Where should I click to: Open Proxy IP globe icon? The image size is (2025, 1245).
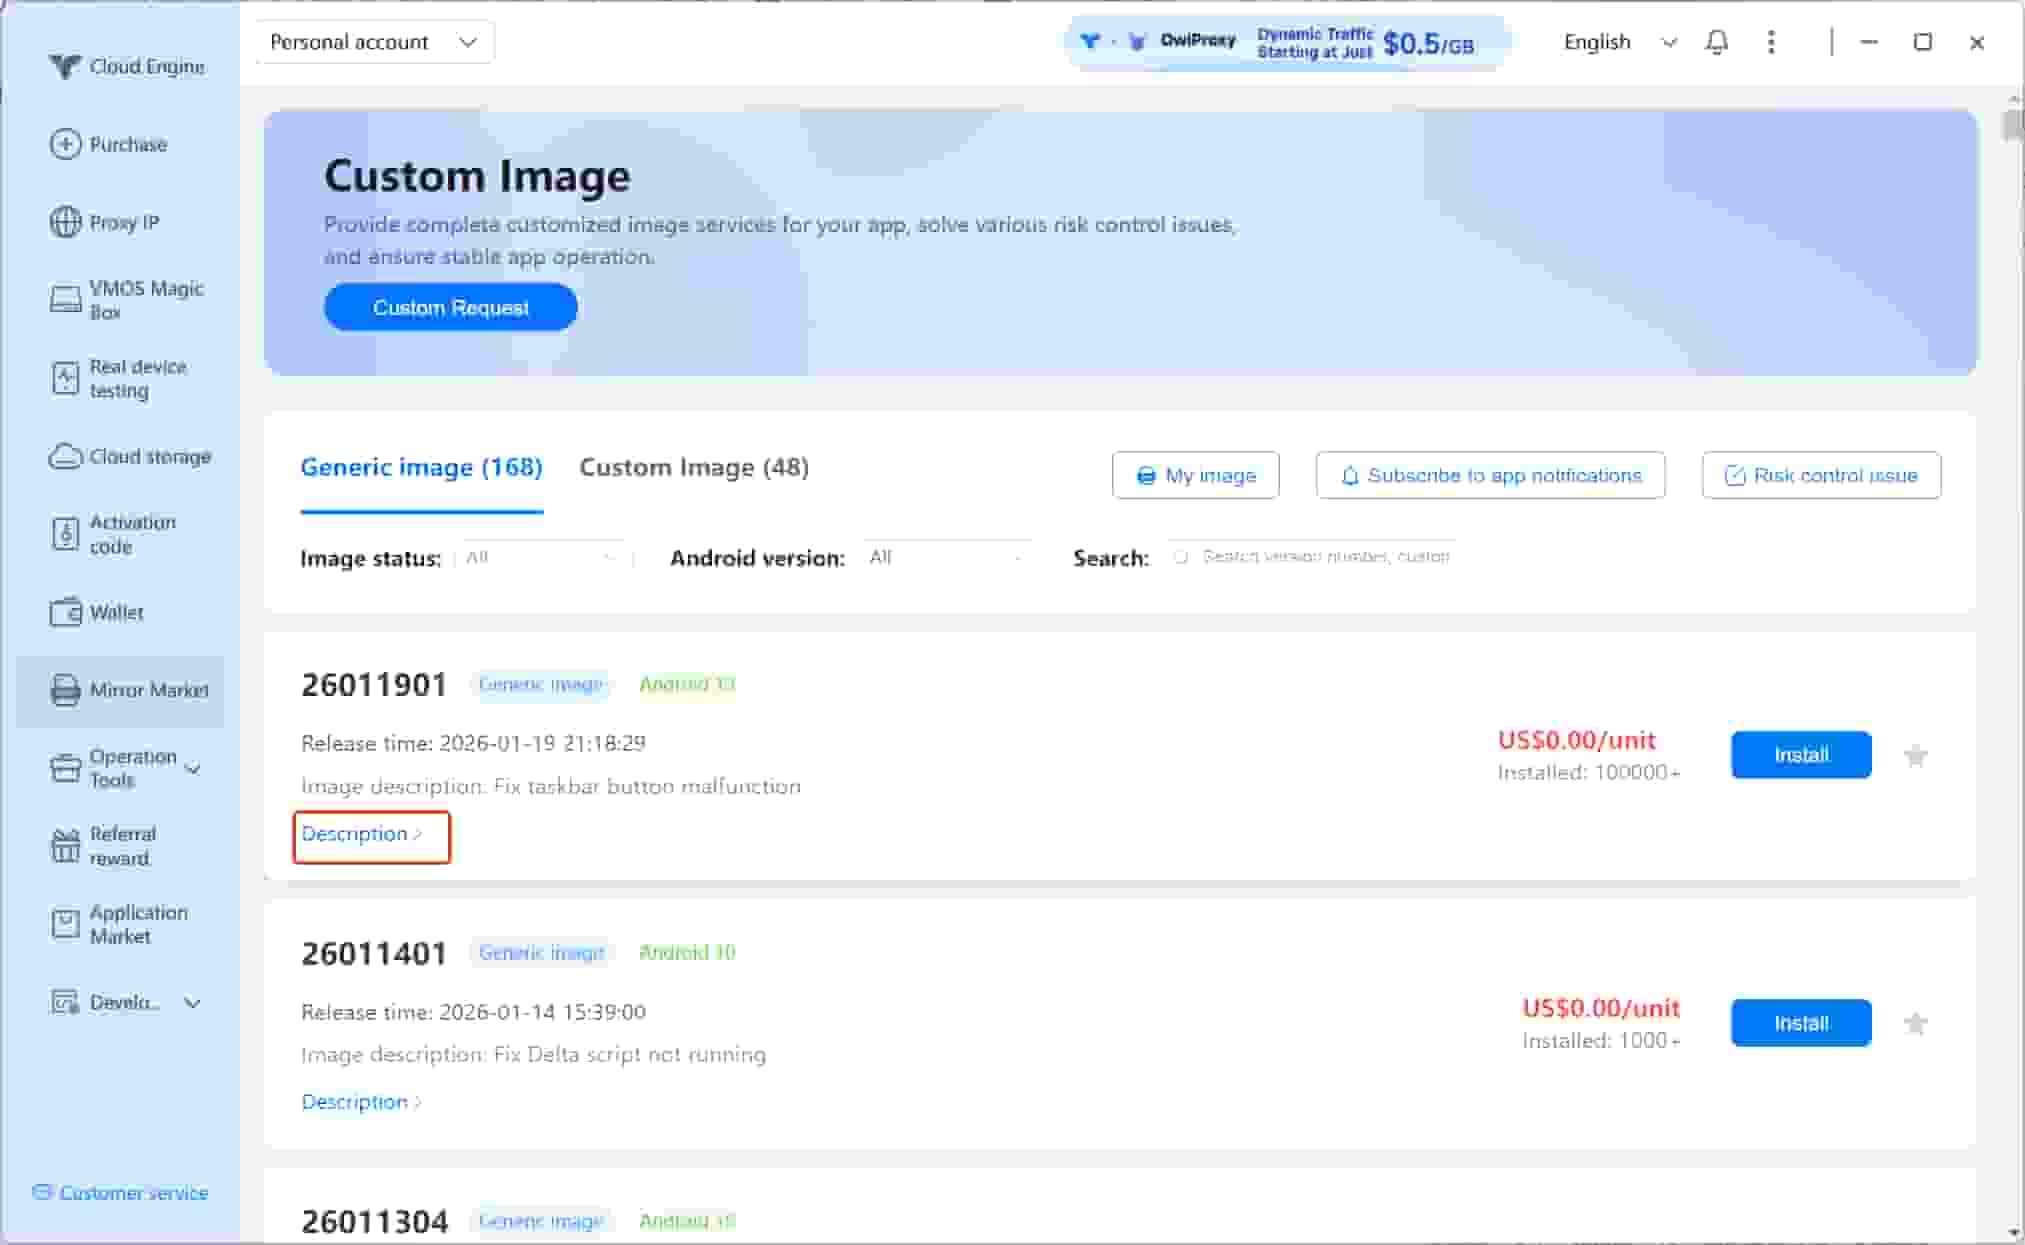point(65,222)
